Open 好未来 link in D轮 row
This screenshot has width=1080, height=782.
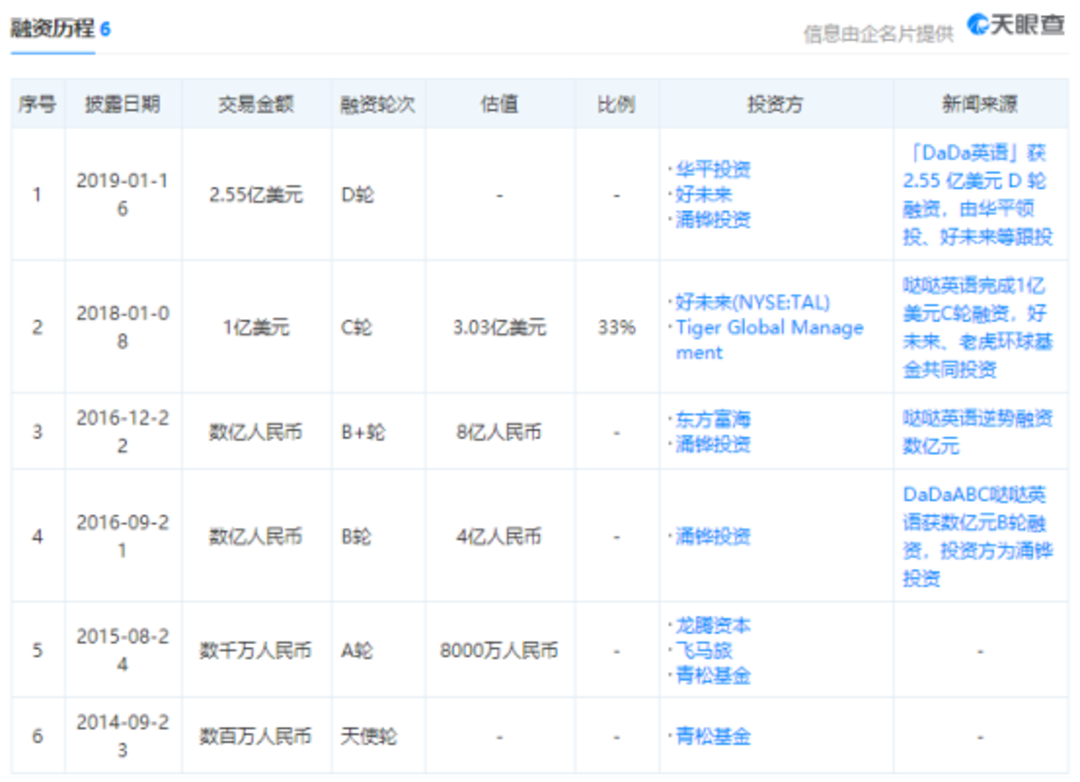(703, 194)
